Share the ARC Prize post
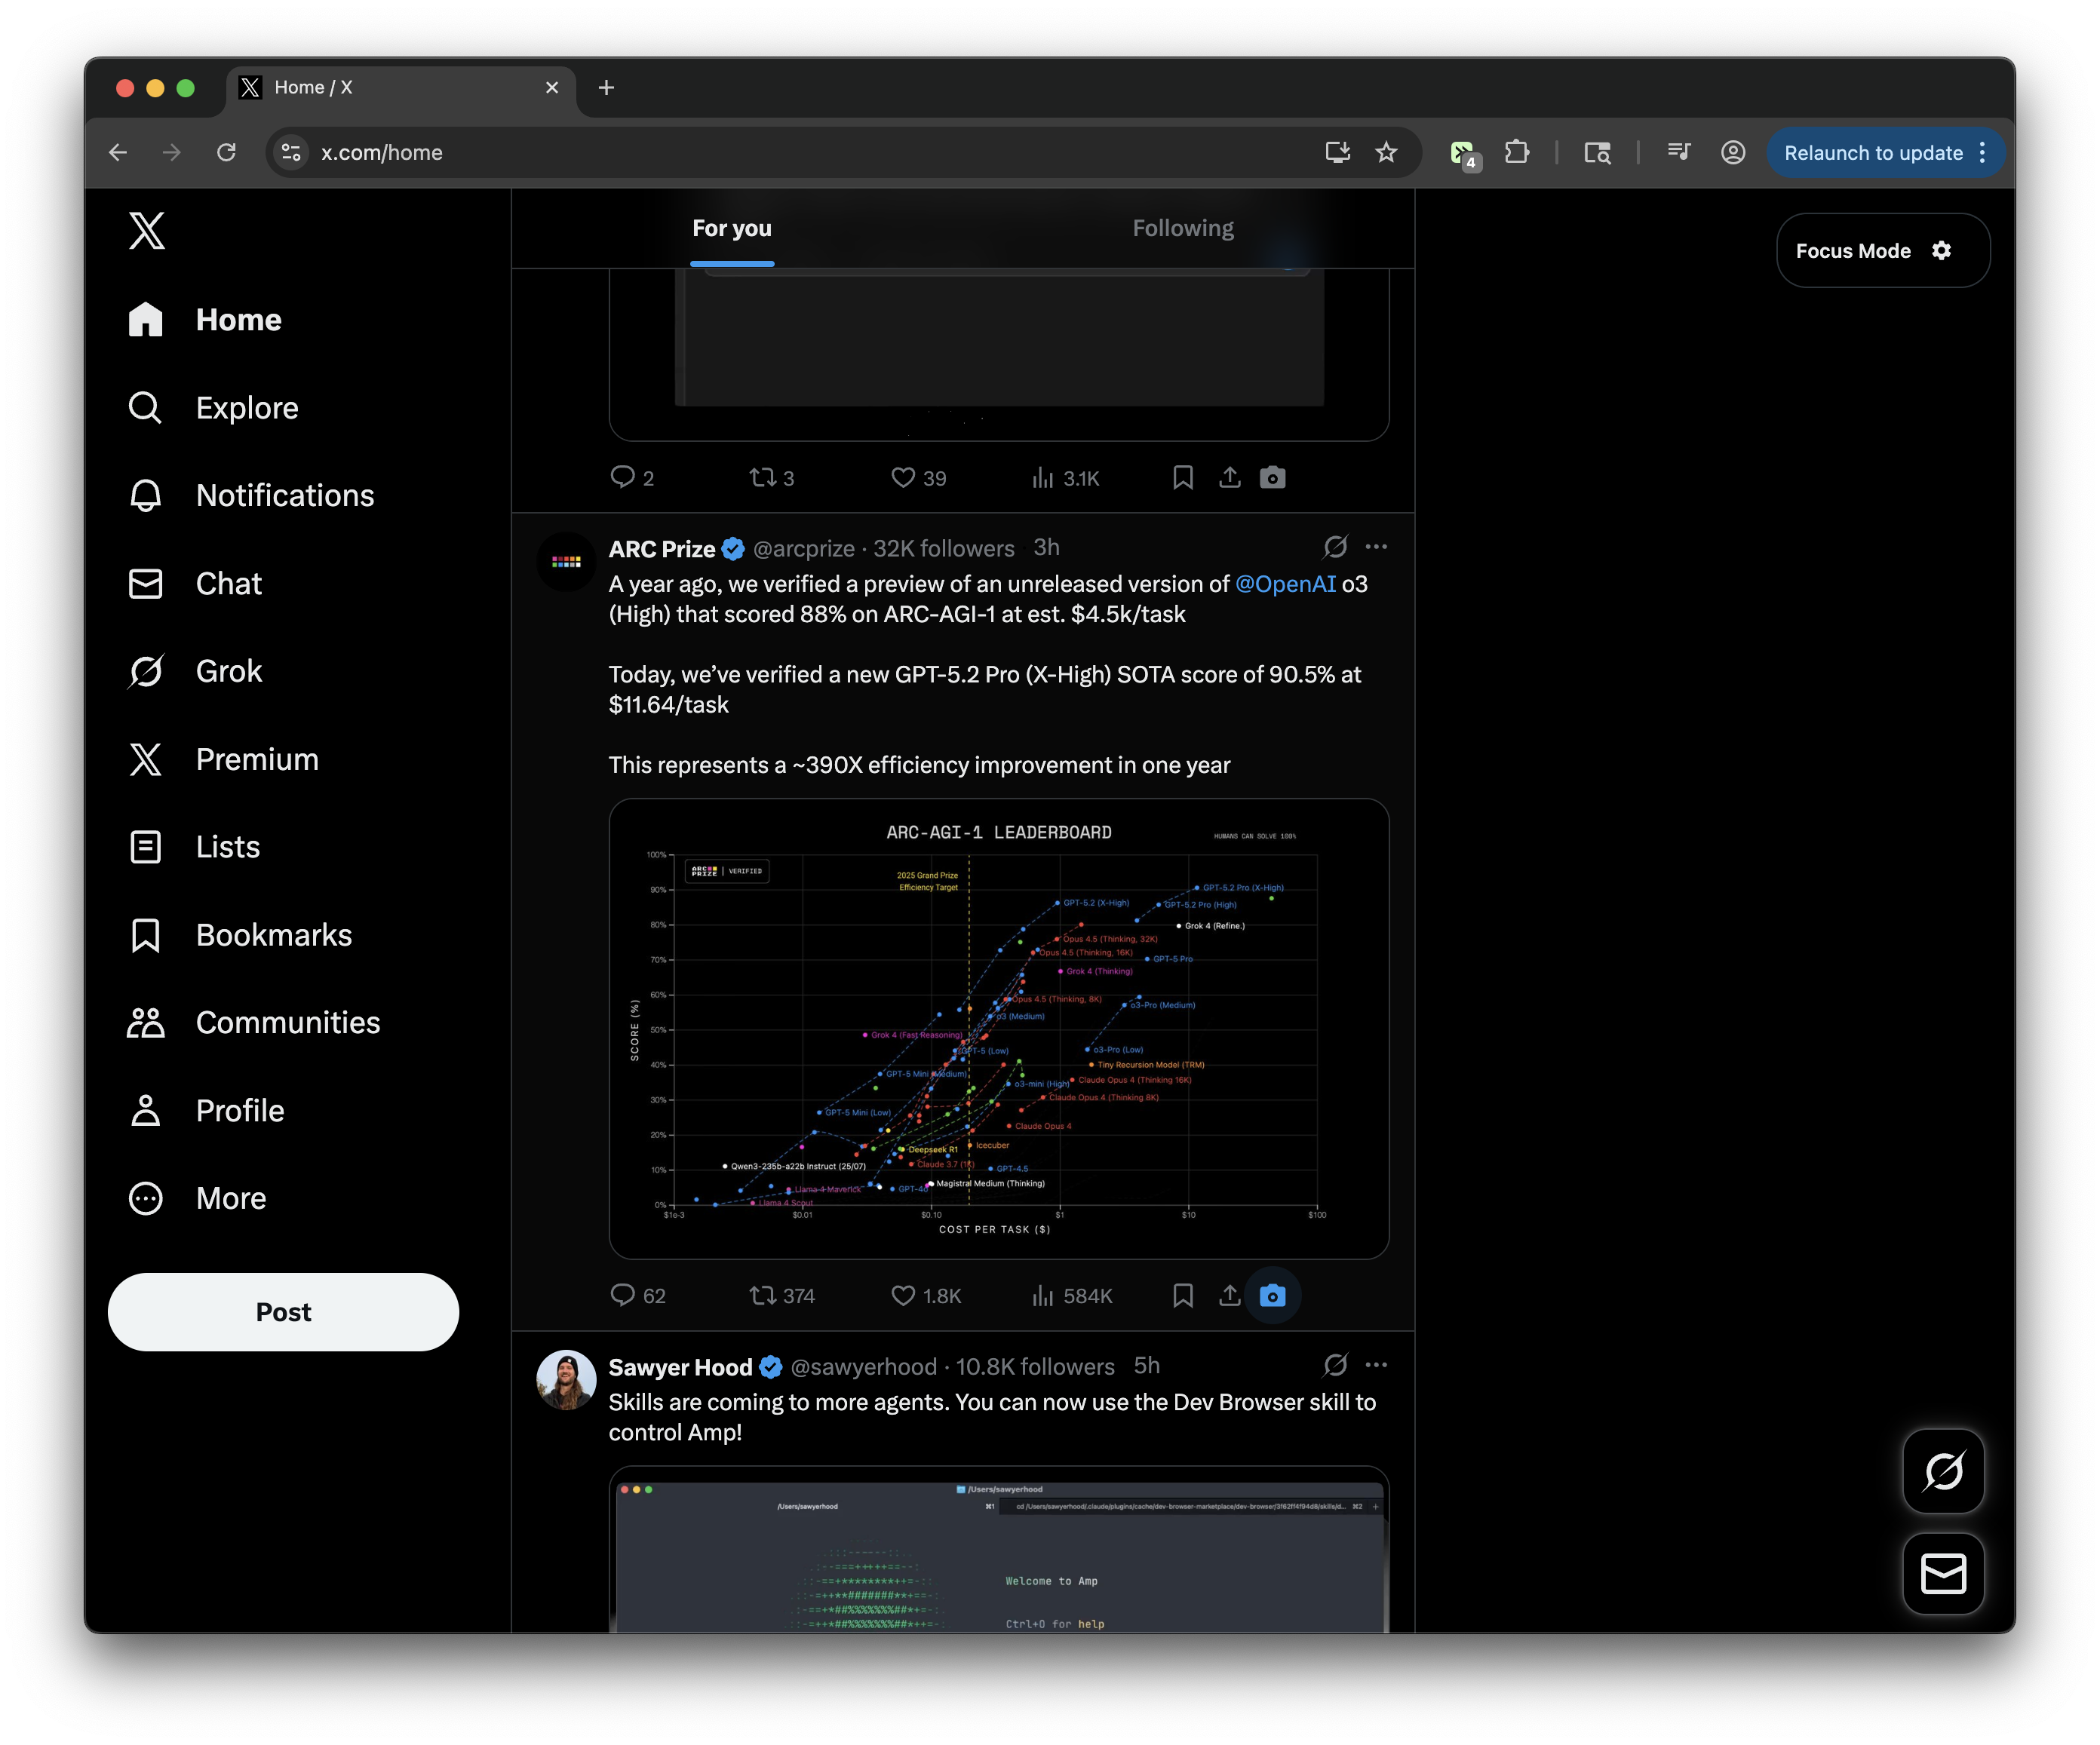The image size is (2100, 1745). coord(1229,1296)
